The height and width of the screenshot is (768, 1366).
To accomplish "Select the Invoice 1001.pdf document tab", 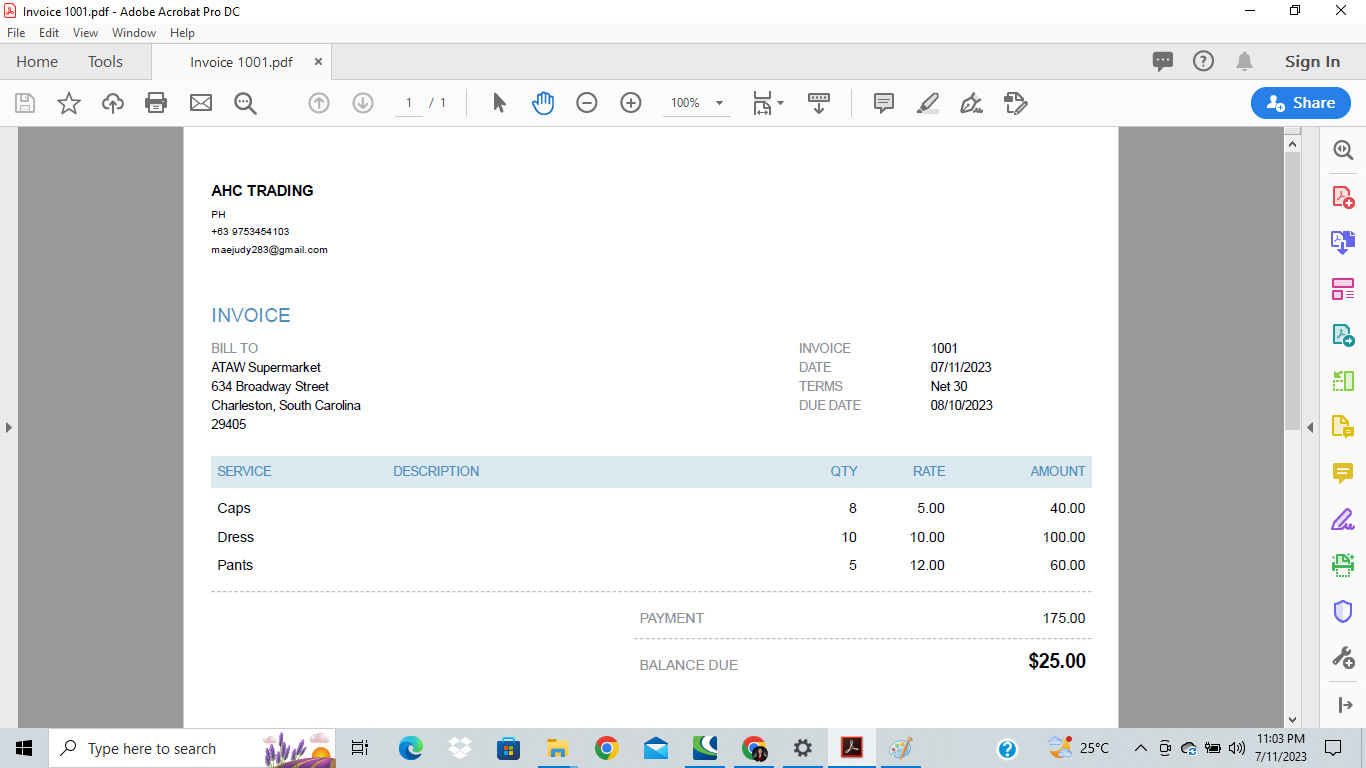I will click(x=241, y=62).
